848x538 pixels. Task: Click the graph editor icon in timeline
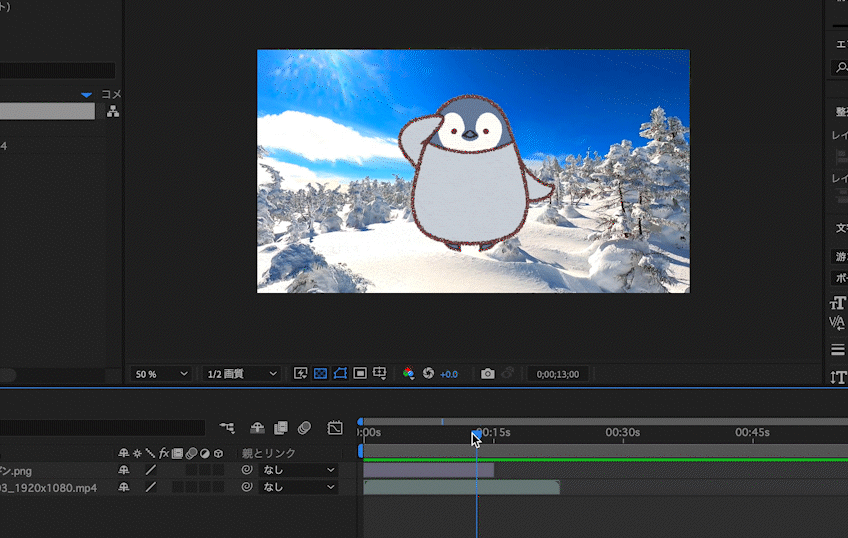(x=335, y=428)
